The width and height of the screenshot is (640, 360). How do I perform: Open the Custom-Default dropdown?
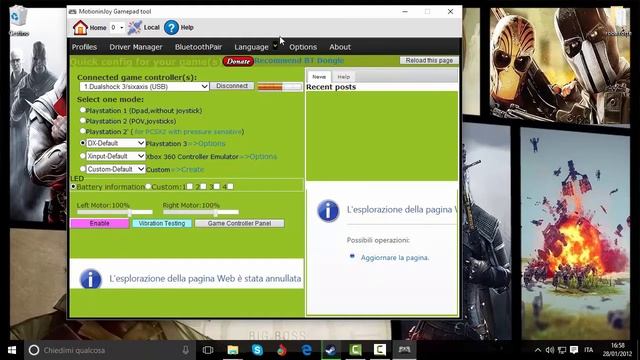tap(116, 169)
